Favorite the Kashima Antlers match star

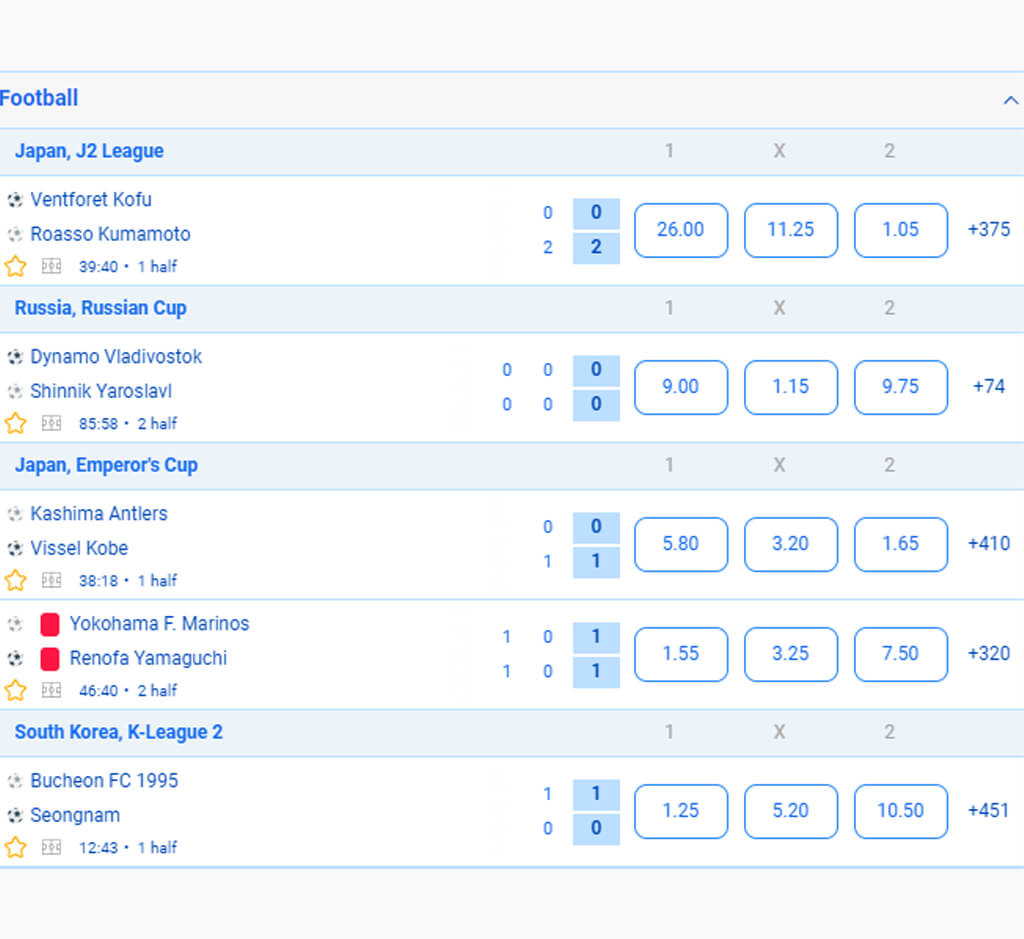point(15,581)
